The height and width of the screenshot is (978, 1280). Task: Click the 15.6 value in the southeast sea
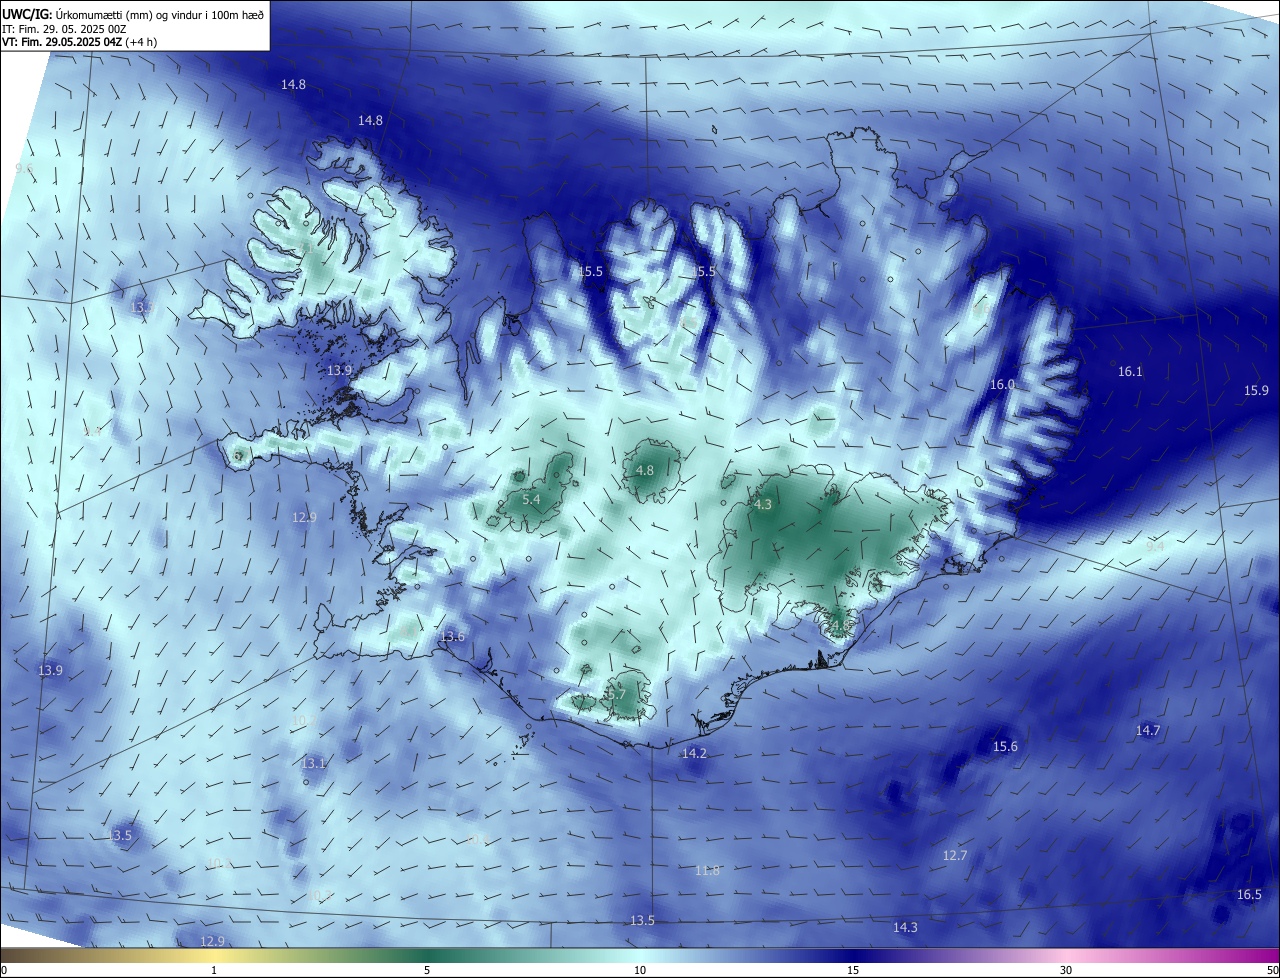pos(1005,747)
